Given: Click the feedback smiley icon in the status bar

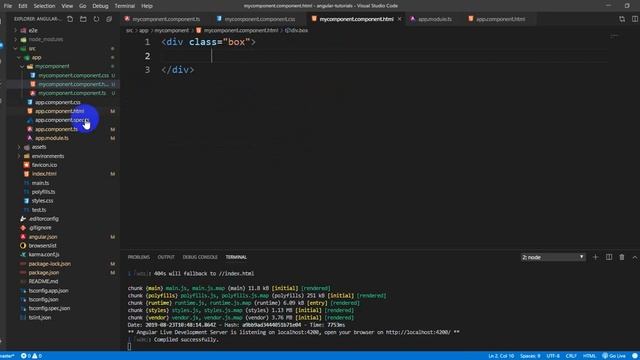Looking at the screenshot, I should [635, 356].
